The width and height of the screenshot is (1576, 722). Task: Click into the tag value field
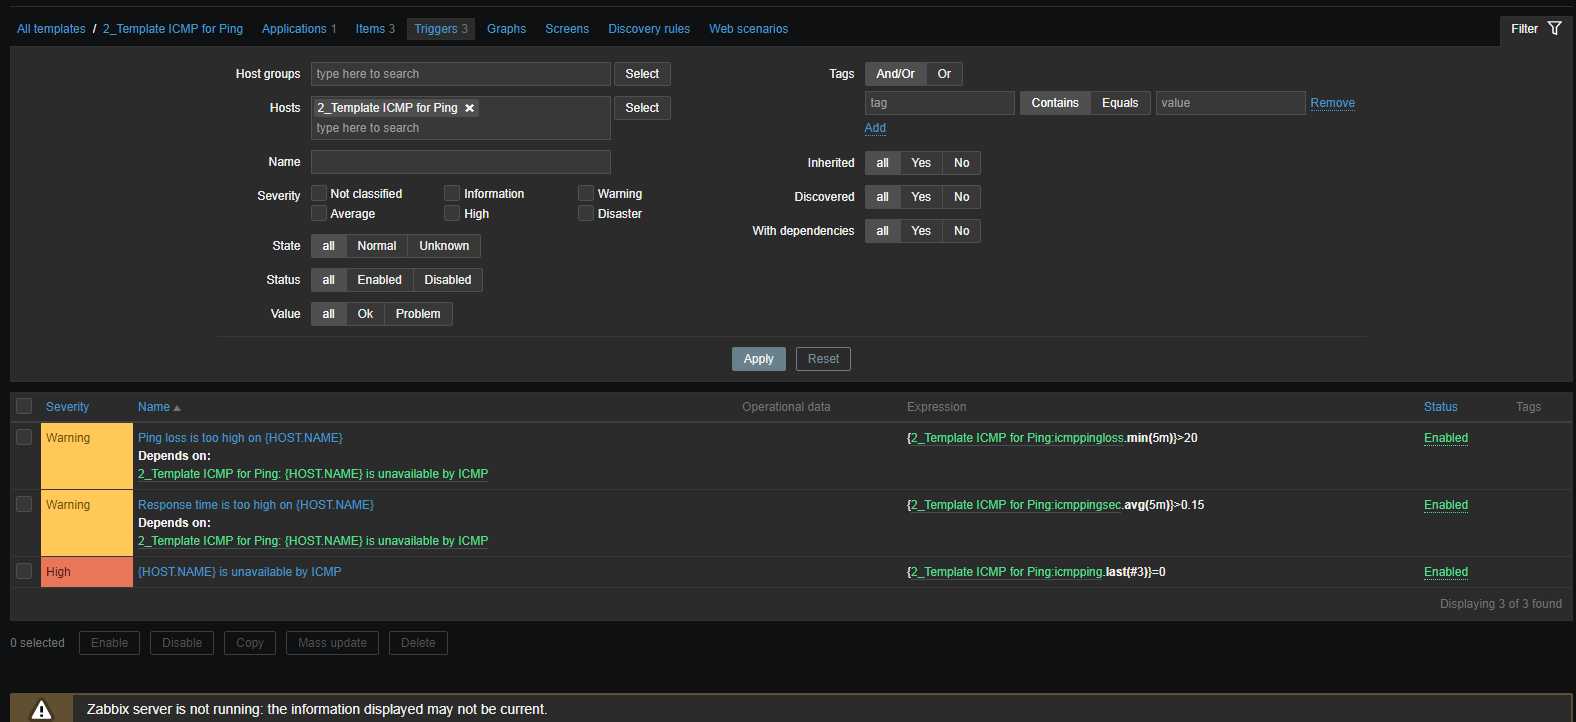pos(1231,103)
